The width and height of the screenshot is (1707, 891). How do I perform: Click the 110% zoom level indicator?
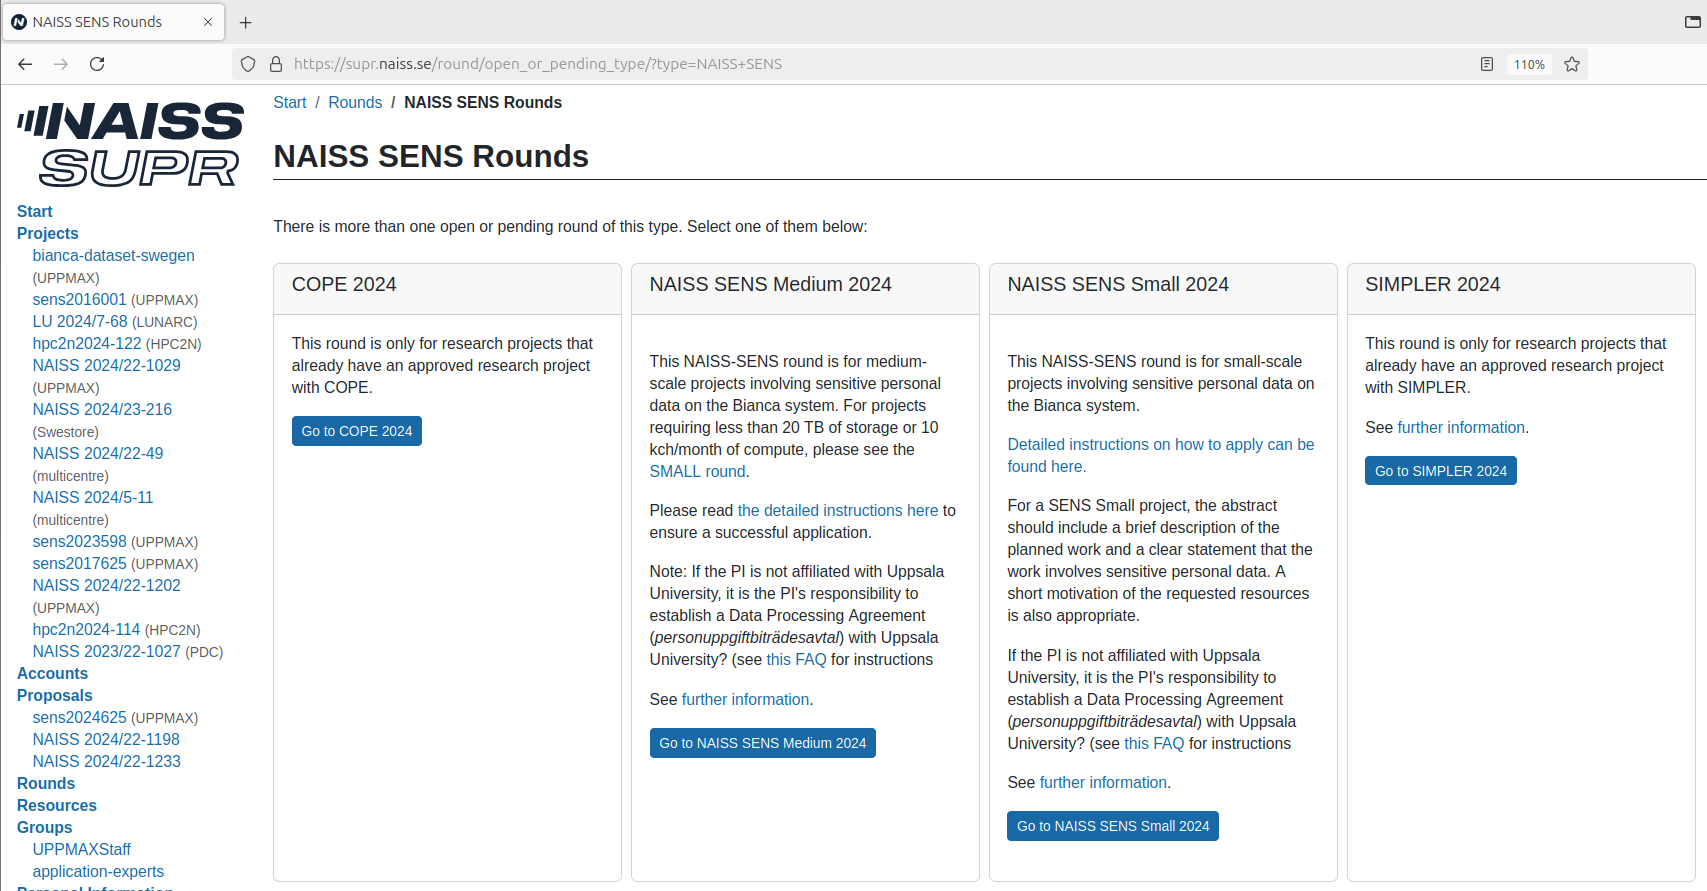(x=1529, y=64)
